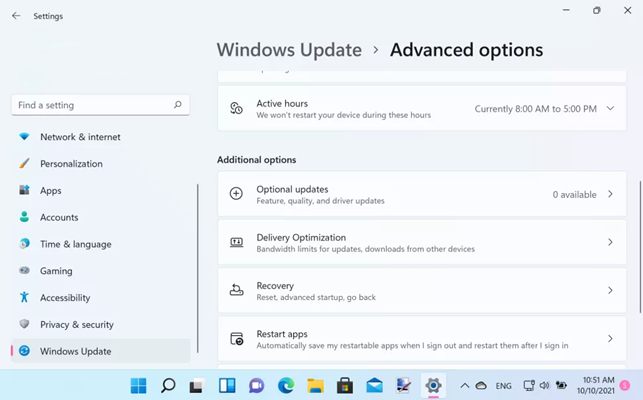
Task: Open Optional updates via its chevron
Action: [x=610, y=194]
